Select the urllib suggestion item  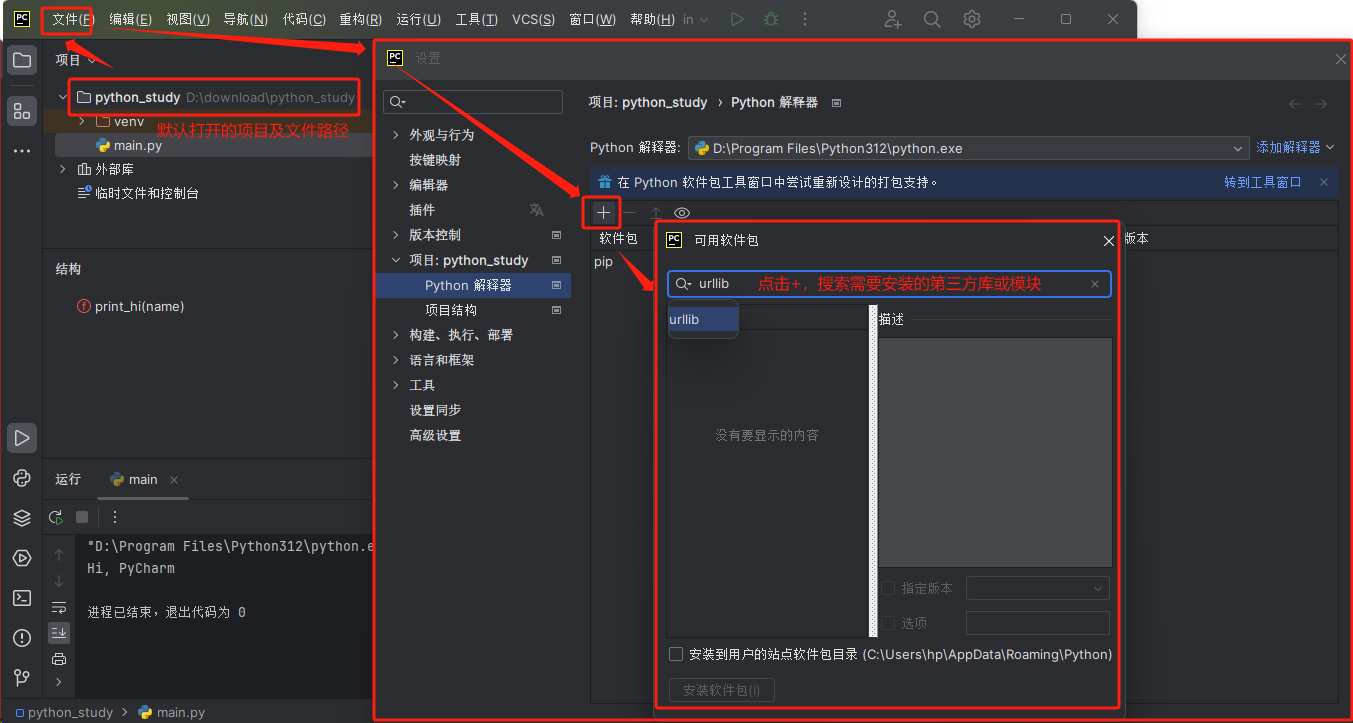tap(703, 319)
